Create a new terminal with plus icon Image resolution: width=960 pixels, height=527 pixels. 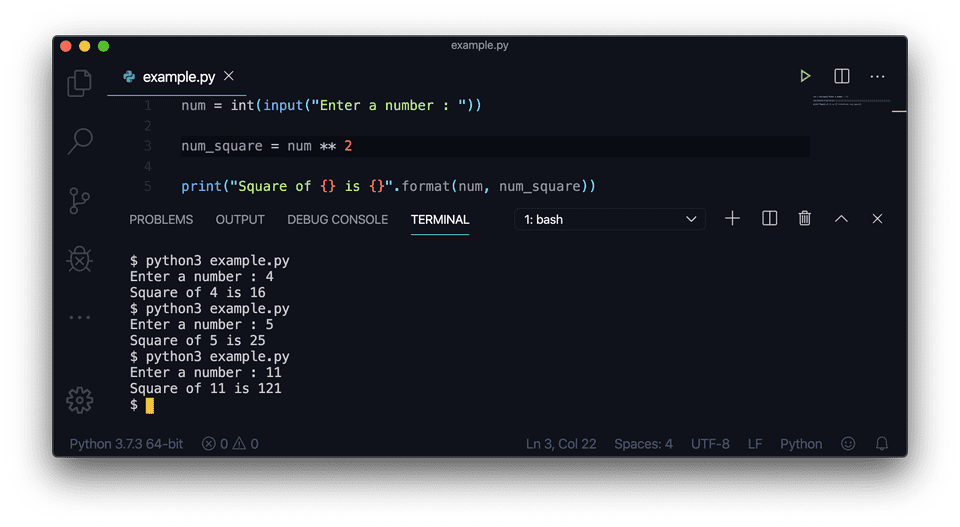(x=732, y=219)
